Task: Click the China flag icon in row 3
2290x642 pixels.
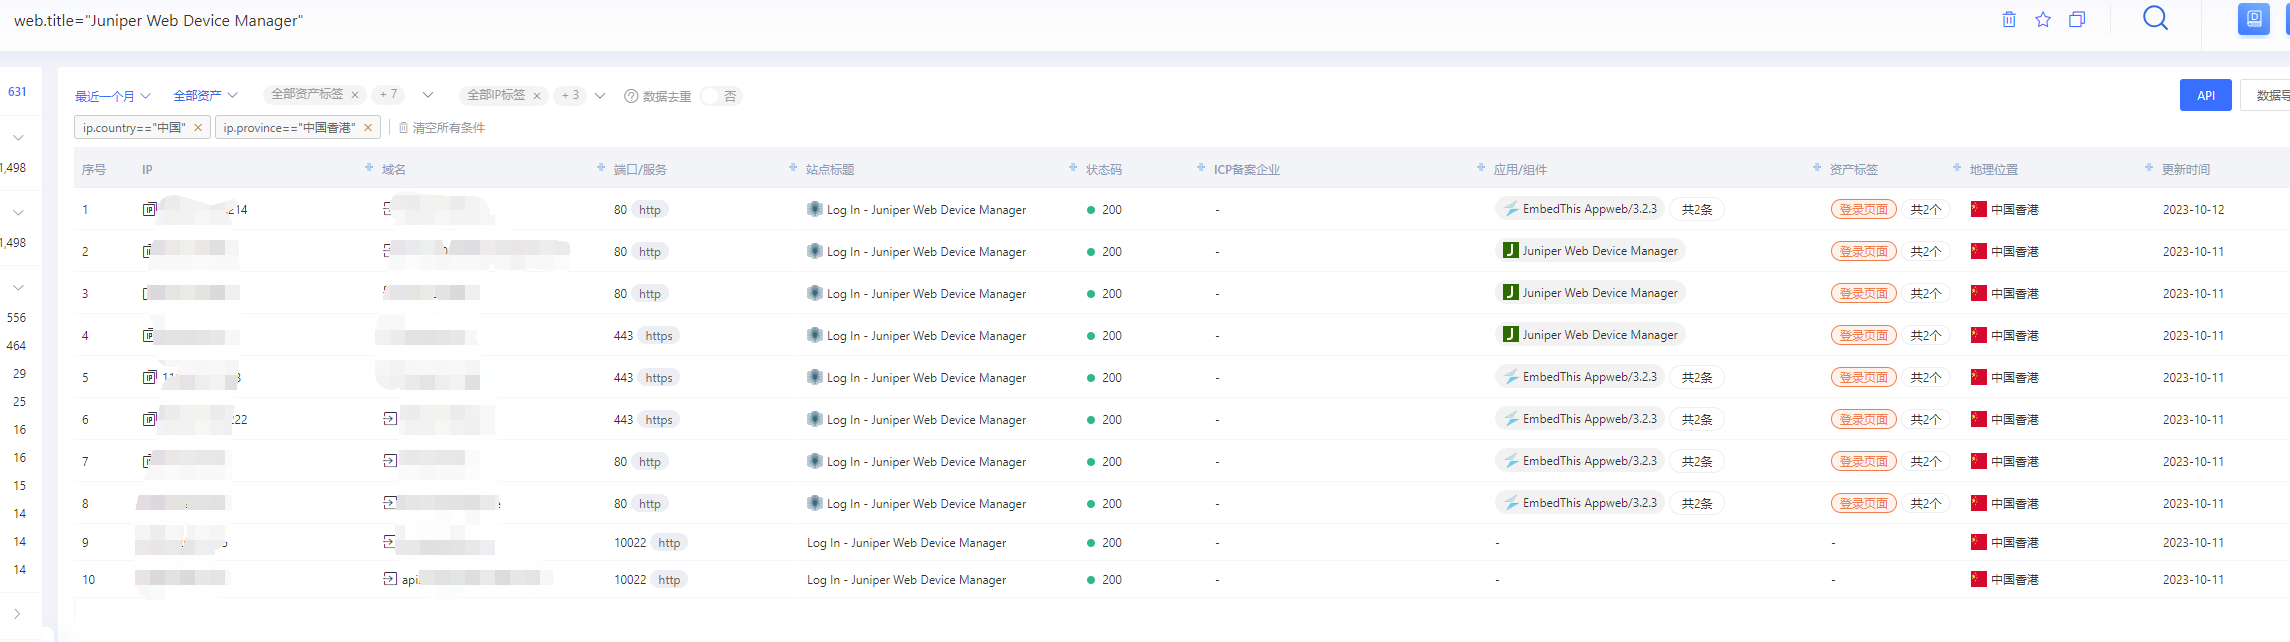Action: pyautogui.click(x=1979, y=293)
